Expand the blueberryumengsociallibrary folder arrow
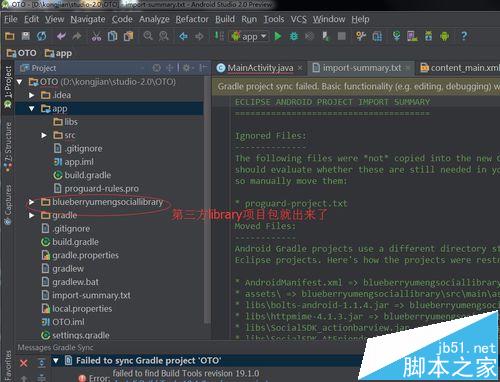The width and height of the screenshot is (500, 382). coord(32,202)
